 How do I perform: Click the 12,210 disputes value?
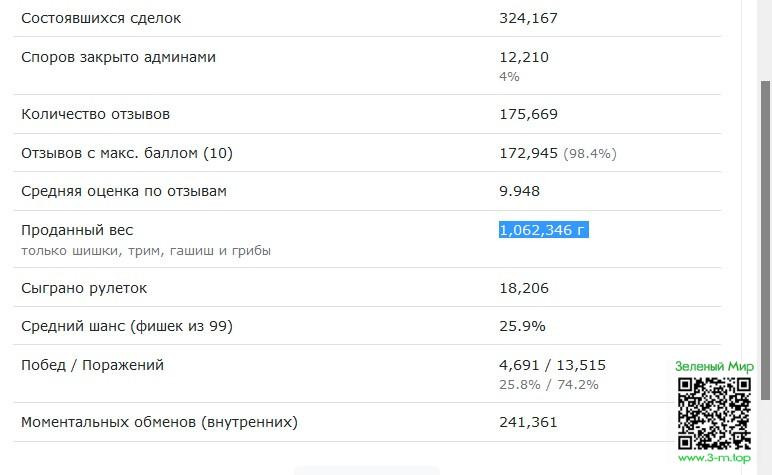tap(524, 57)
